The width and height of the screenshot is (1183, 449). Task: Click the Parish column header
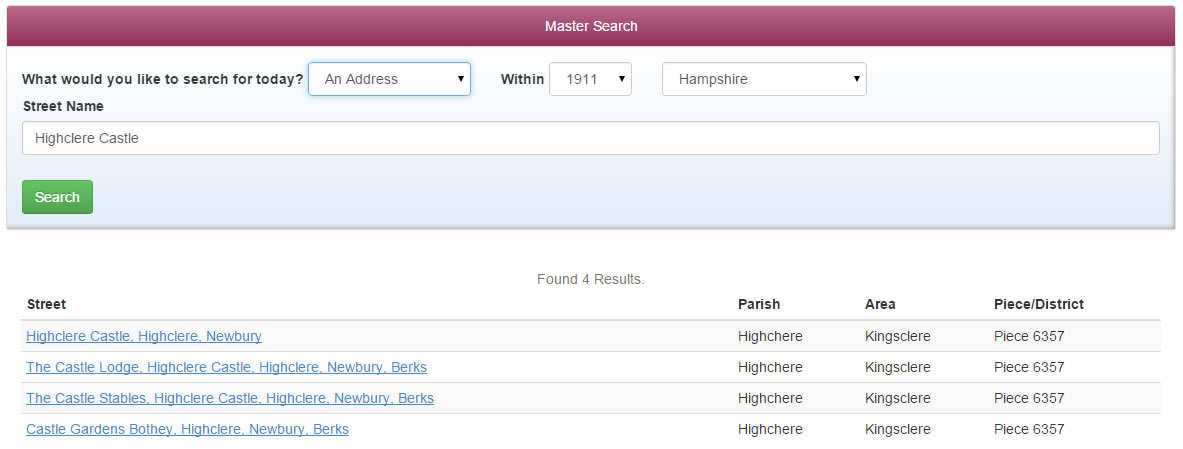click(759, 304)
